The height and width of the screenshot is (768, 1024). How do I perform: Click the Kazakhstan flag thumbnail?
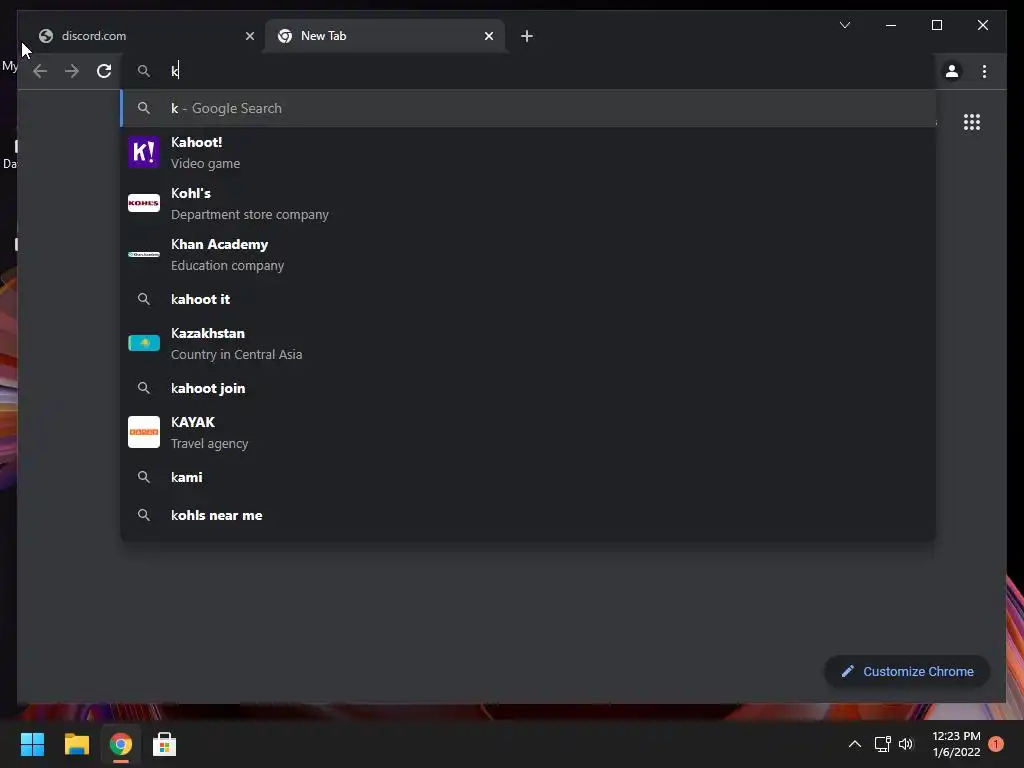[x=144, y=343]
